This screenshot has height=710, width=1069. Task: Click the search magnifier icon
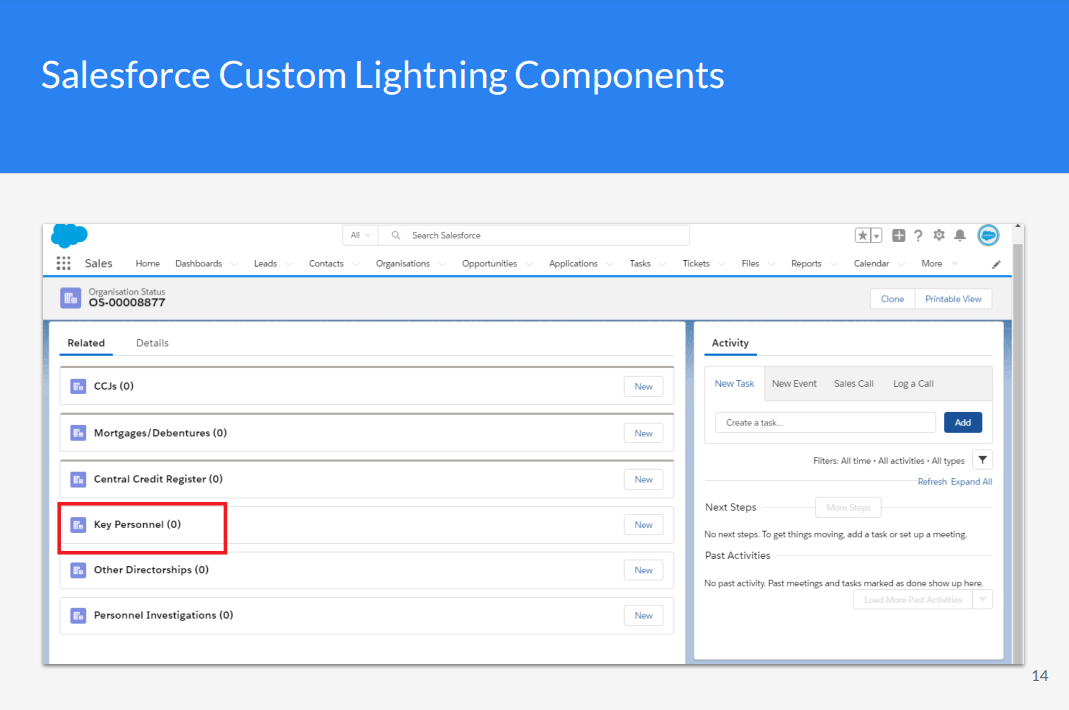(395, 235)
